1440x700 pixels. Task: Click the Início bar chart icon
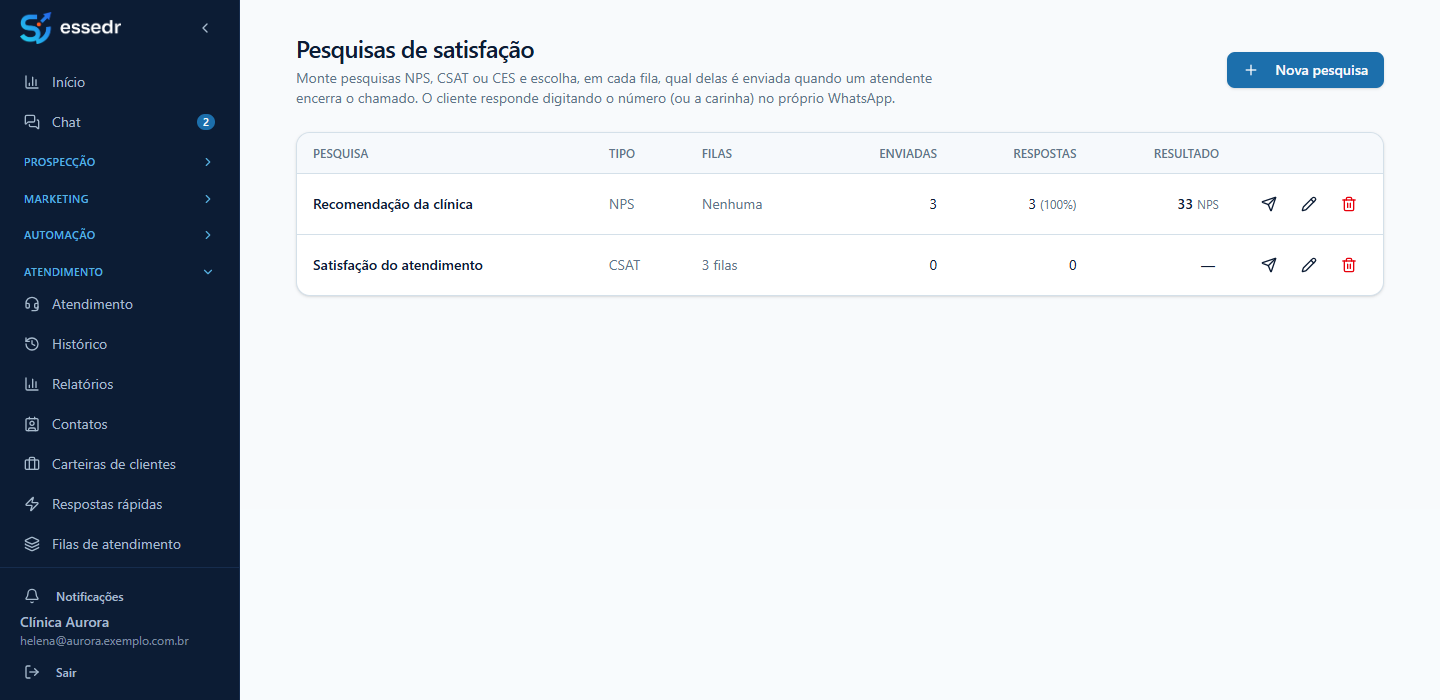(32, 82)
